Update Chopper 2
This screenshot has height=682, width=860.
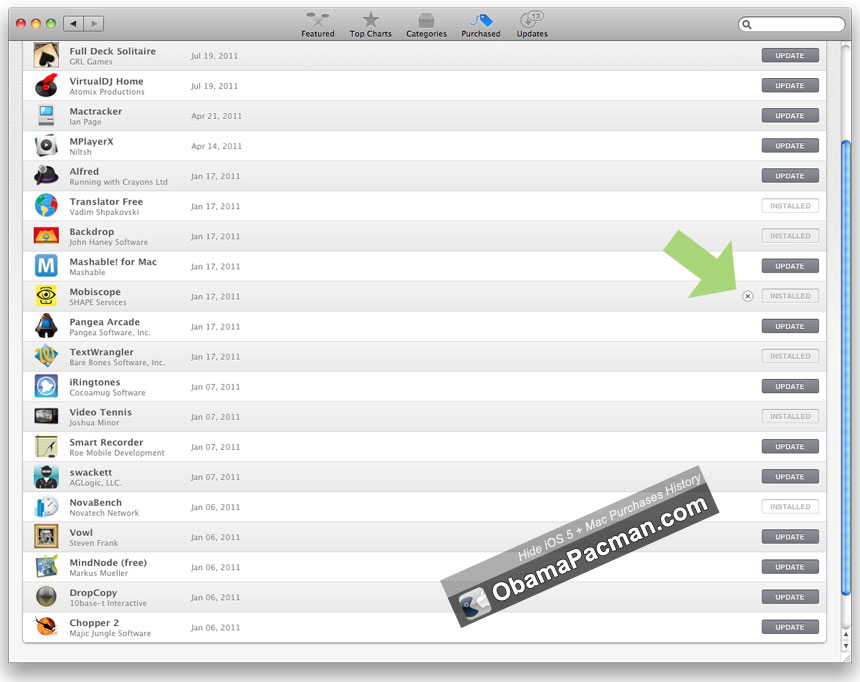pos(790,627)
